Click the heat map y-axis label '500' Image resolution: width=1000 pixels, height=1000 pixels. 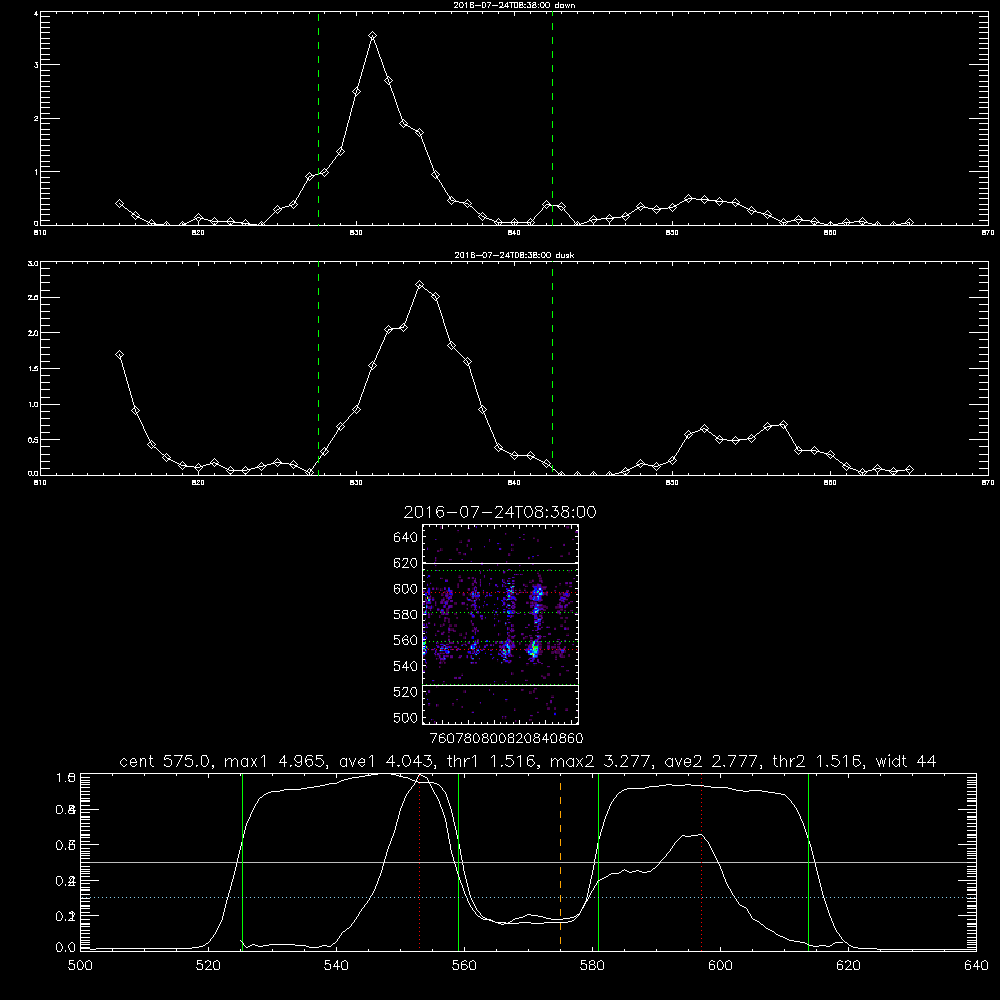click(406, 718)
